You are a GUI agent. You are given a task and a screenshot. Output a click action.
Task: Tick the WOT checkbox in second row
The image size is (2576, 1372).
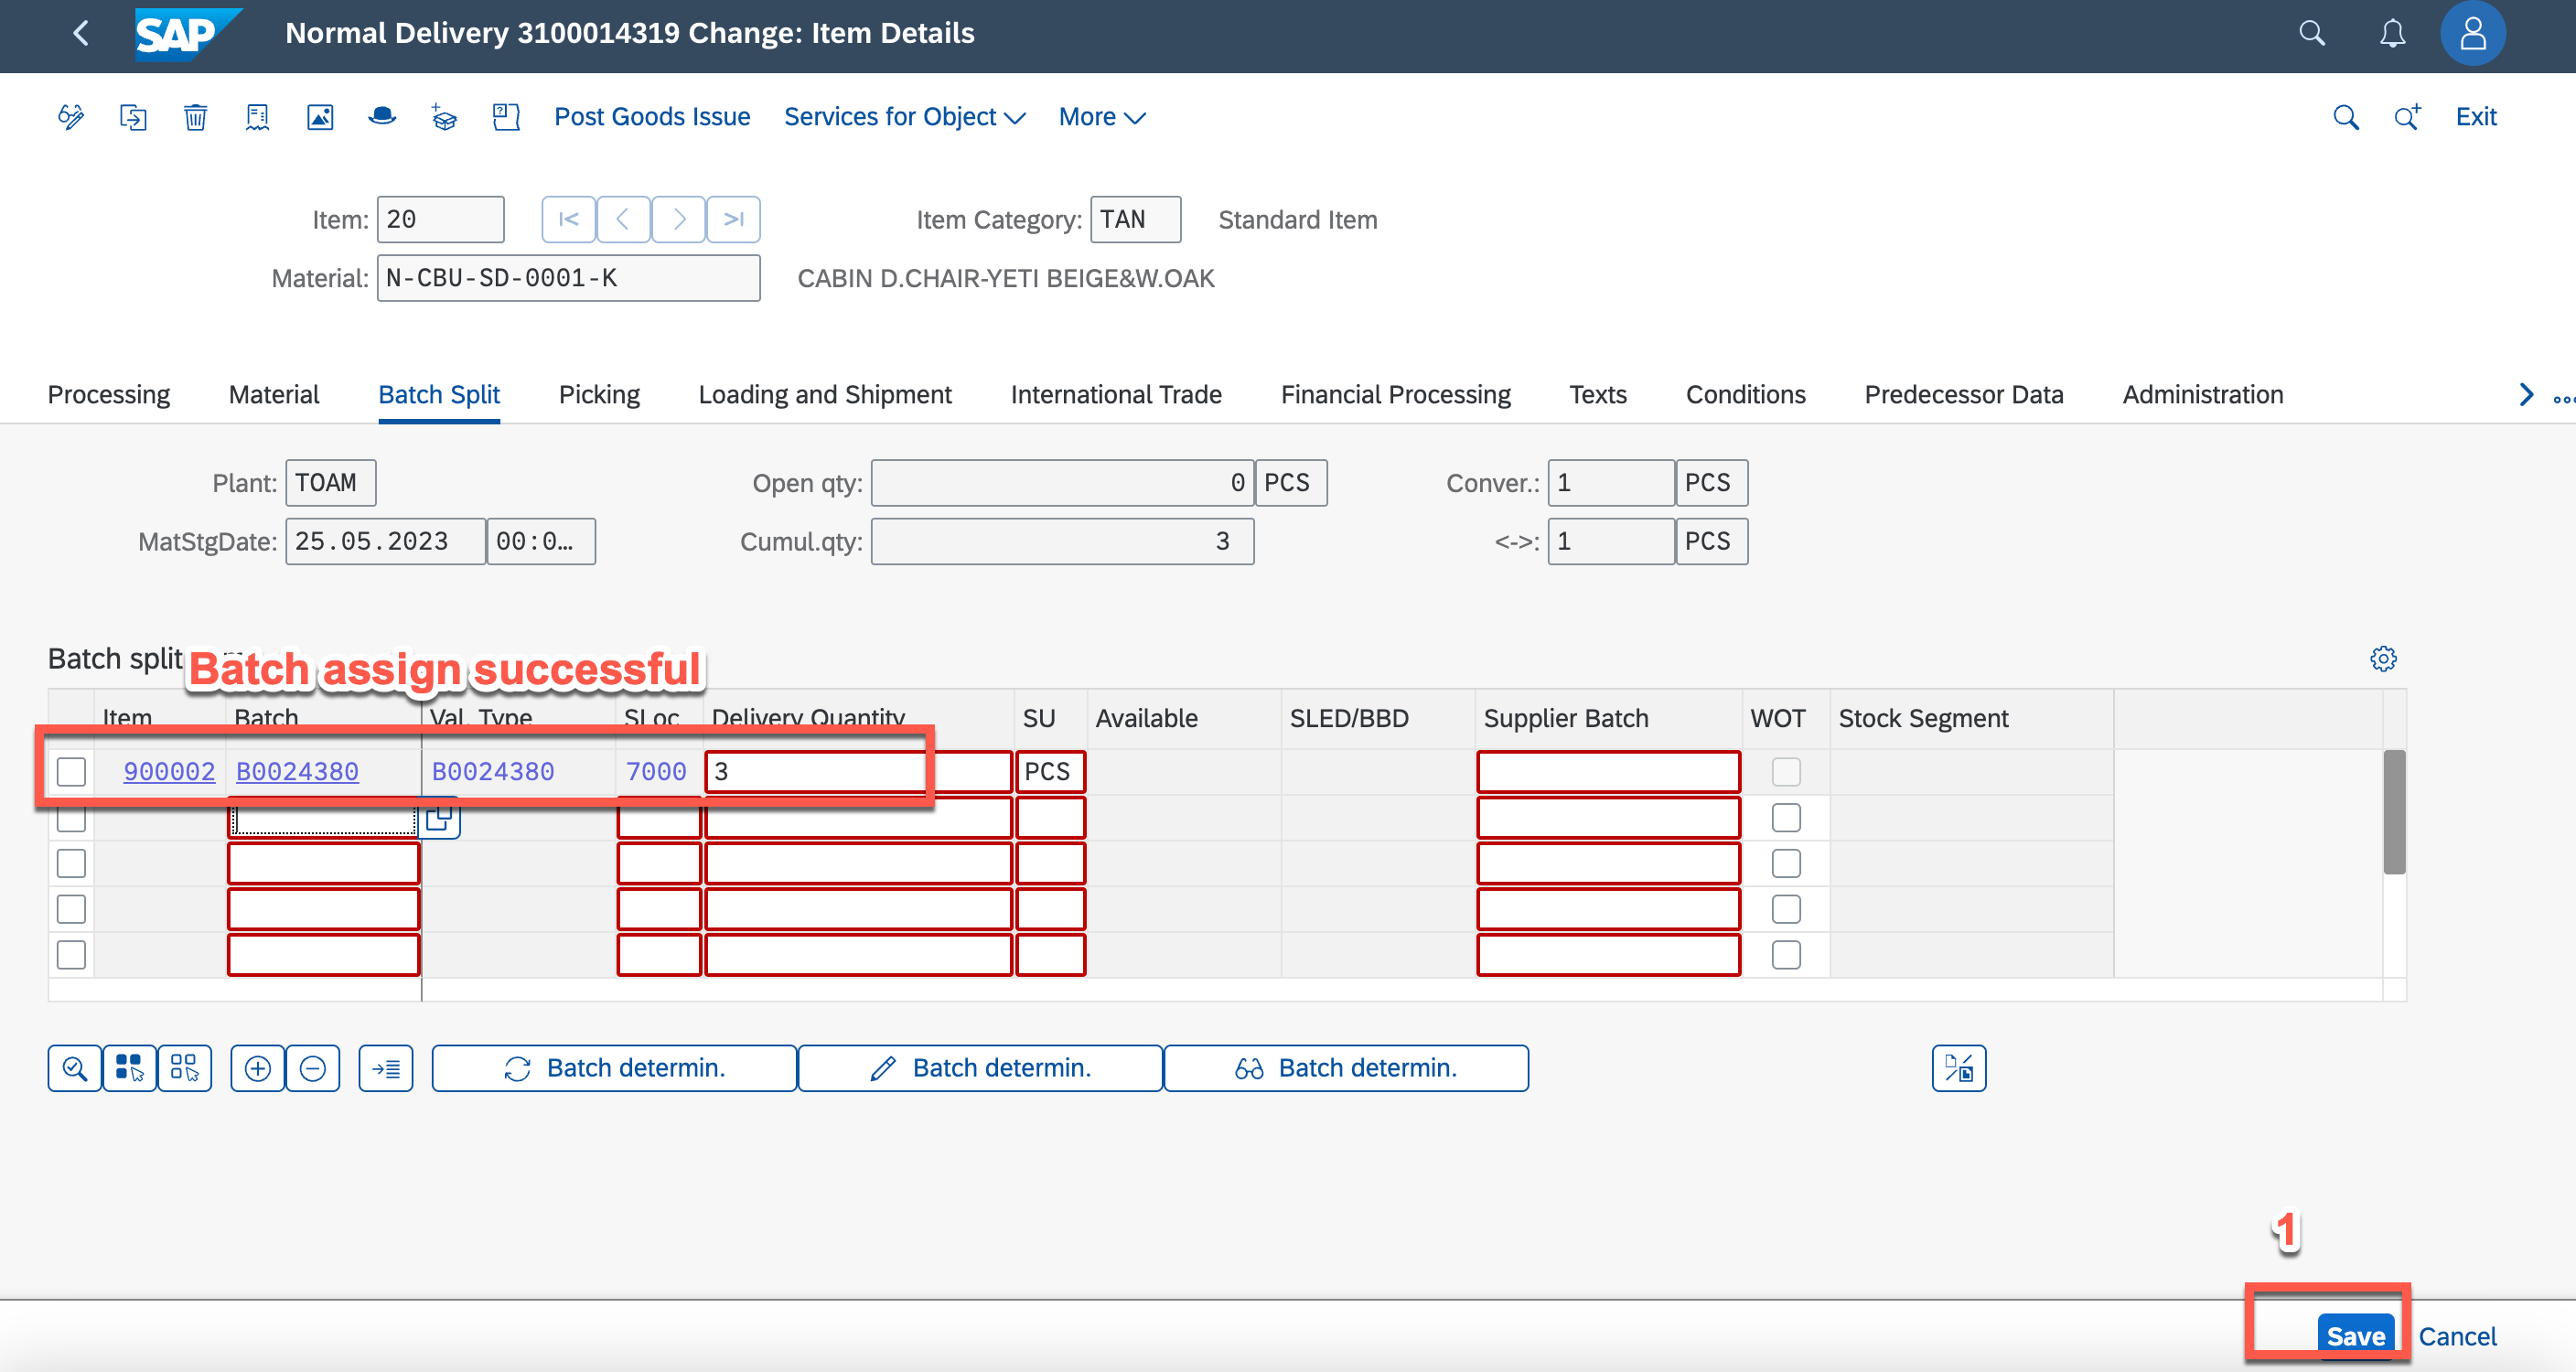[1785, 818]
